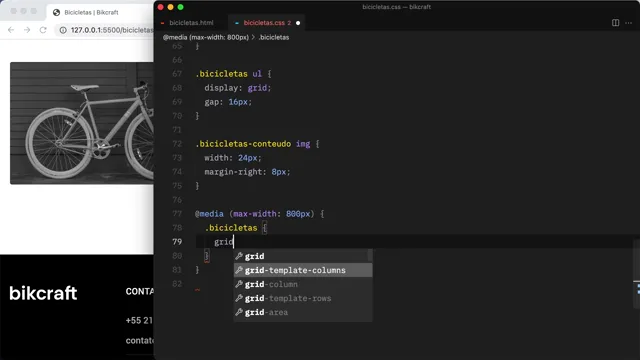Go back with the browser back arrow
This screenshot has width=640, height=360.
pos(11,30)
